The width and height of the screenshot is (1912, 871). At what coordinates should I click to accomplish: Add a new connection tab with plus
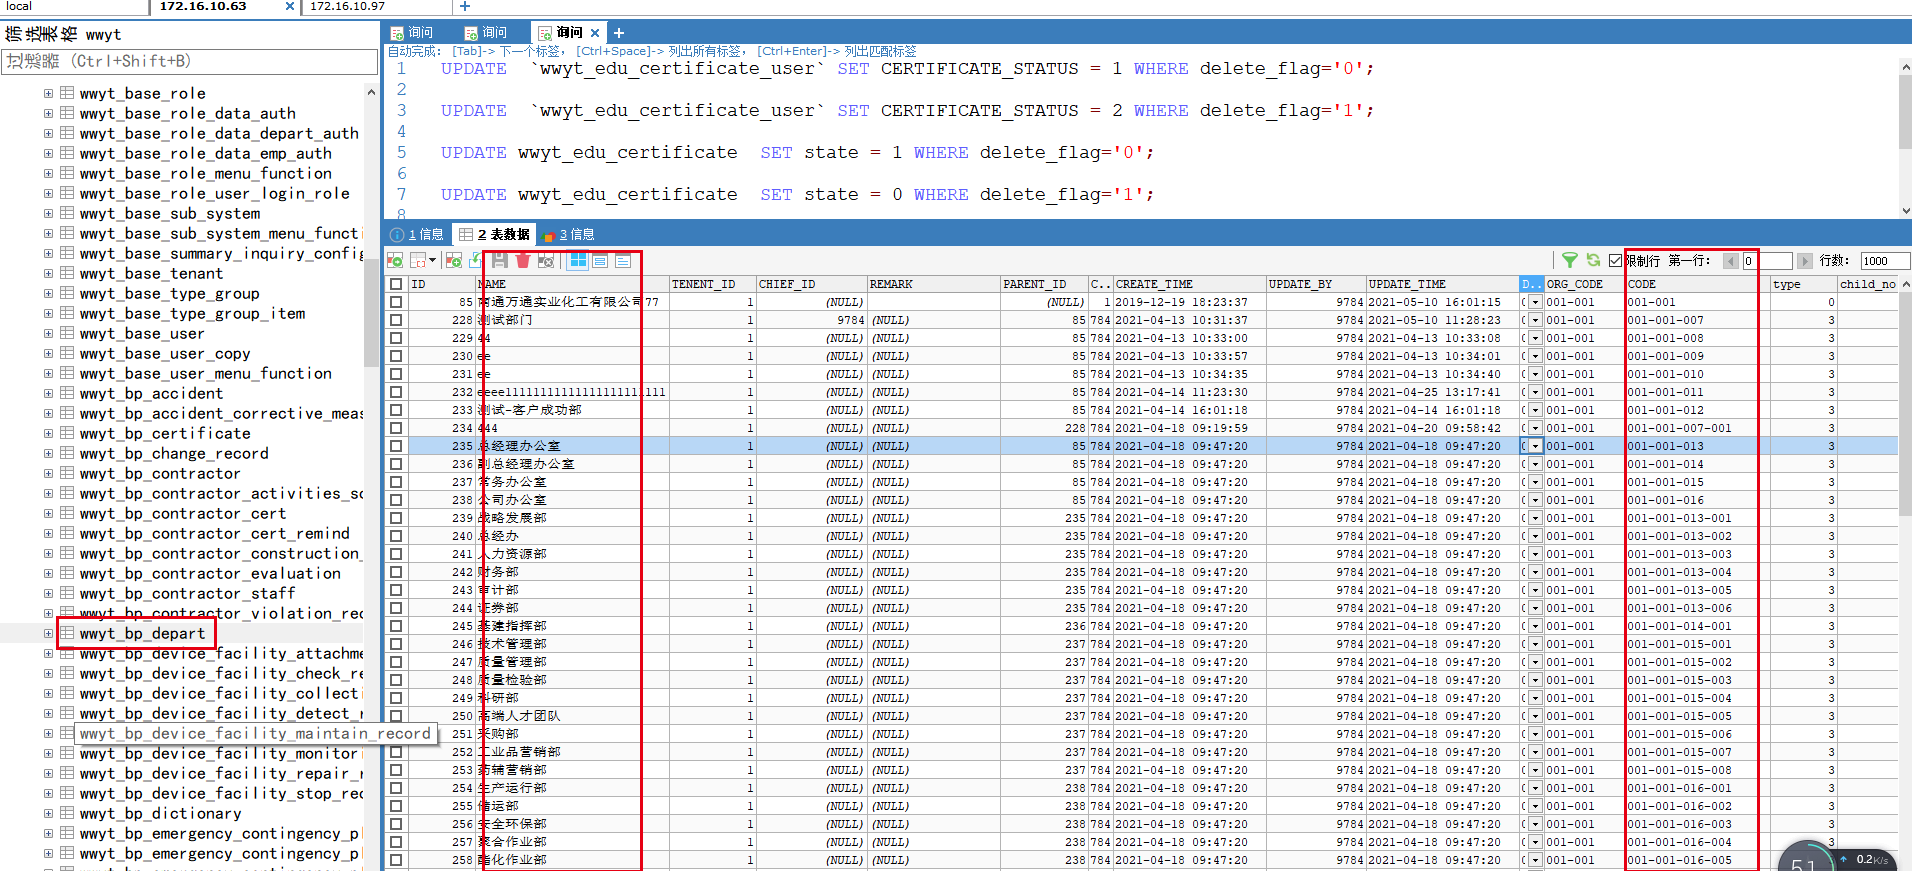(465, 6)
